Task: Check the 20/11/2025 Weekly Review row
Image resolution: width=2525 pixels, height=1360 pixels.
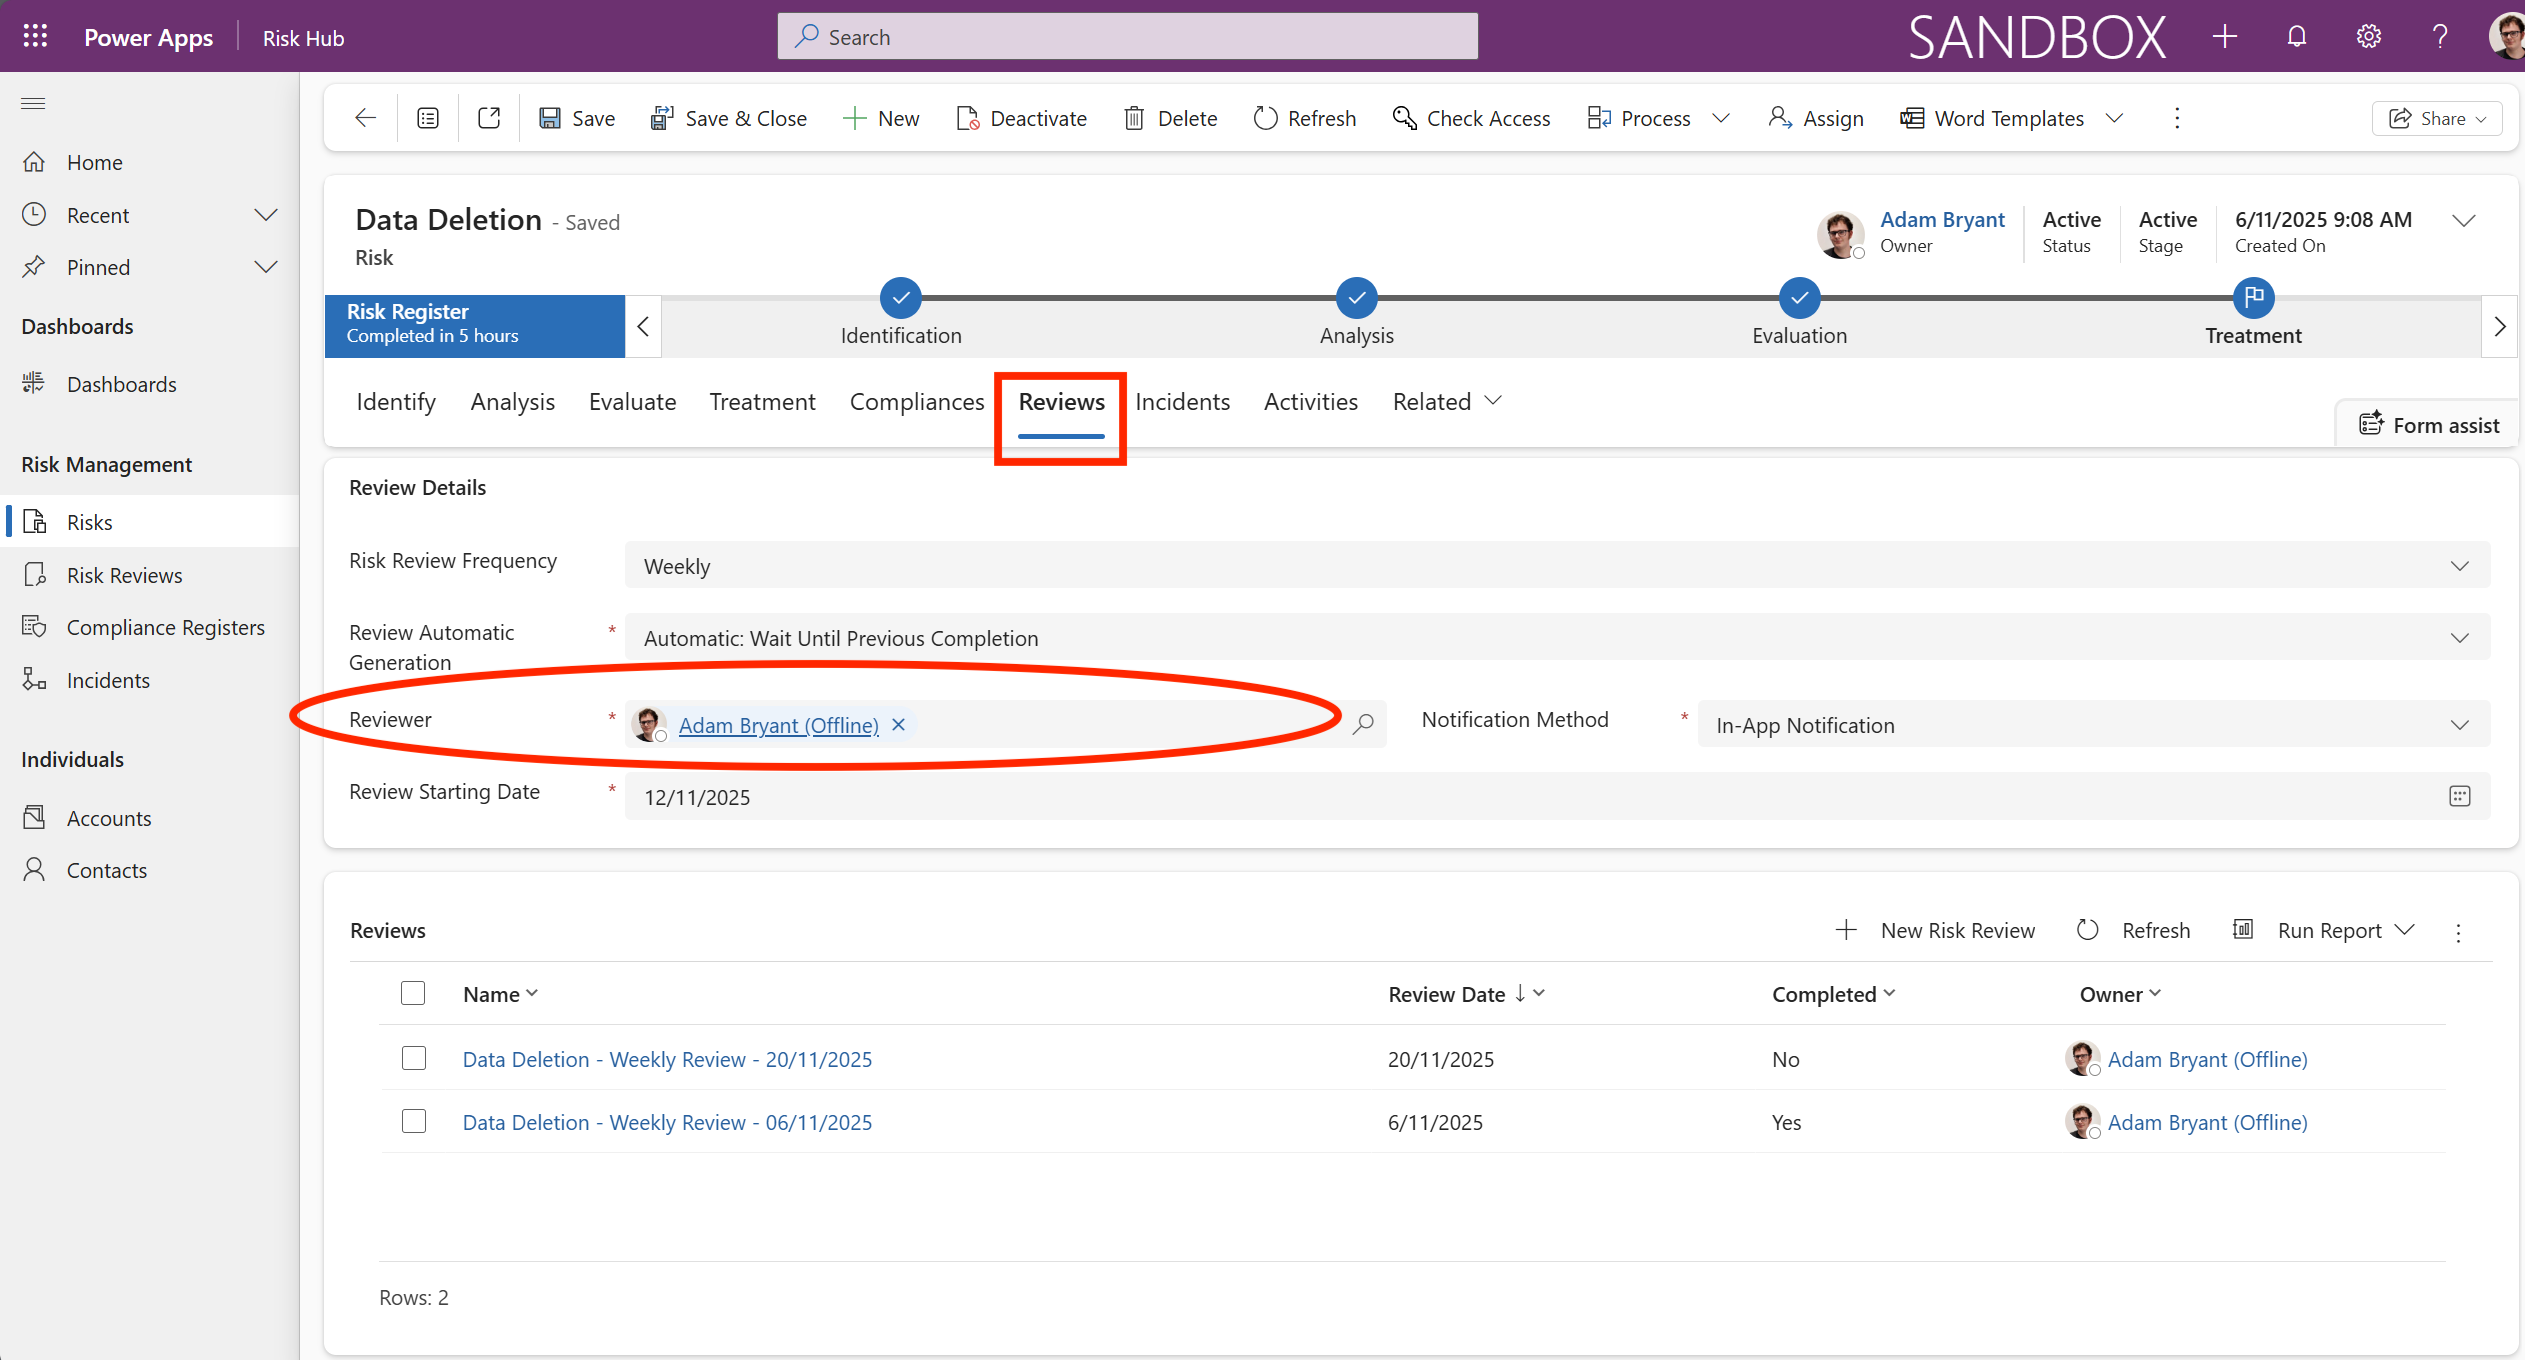Action: click(413, 1058)
